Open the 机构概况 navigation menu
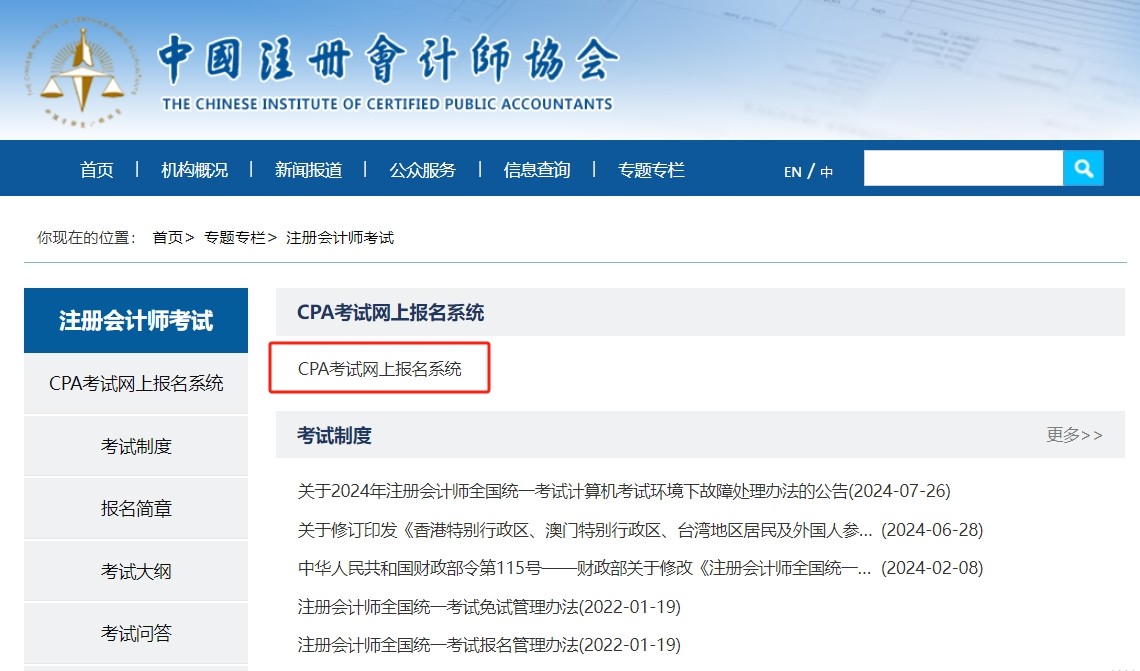The height and width of the screenshot is (671, 1140). coord(195,170)
